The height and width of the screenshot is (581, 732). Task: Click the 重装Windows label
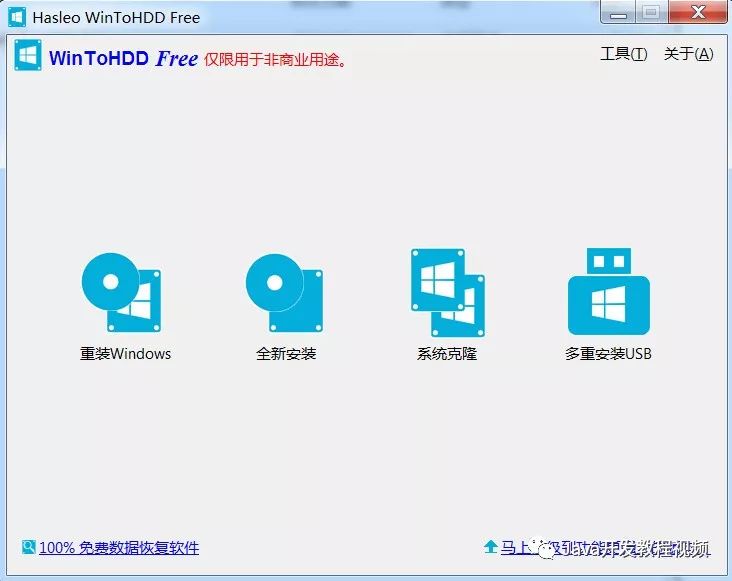(x=126, y=354)
